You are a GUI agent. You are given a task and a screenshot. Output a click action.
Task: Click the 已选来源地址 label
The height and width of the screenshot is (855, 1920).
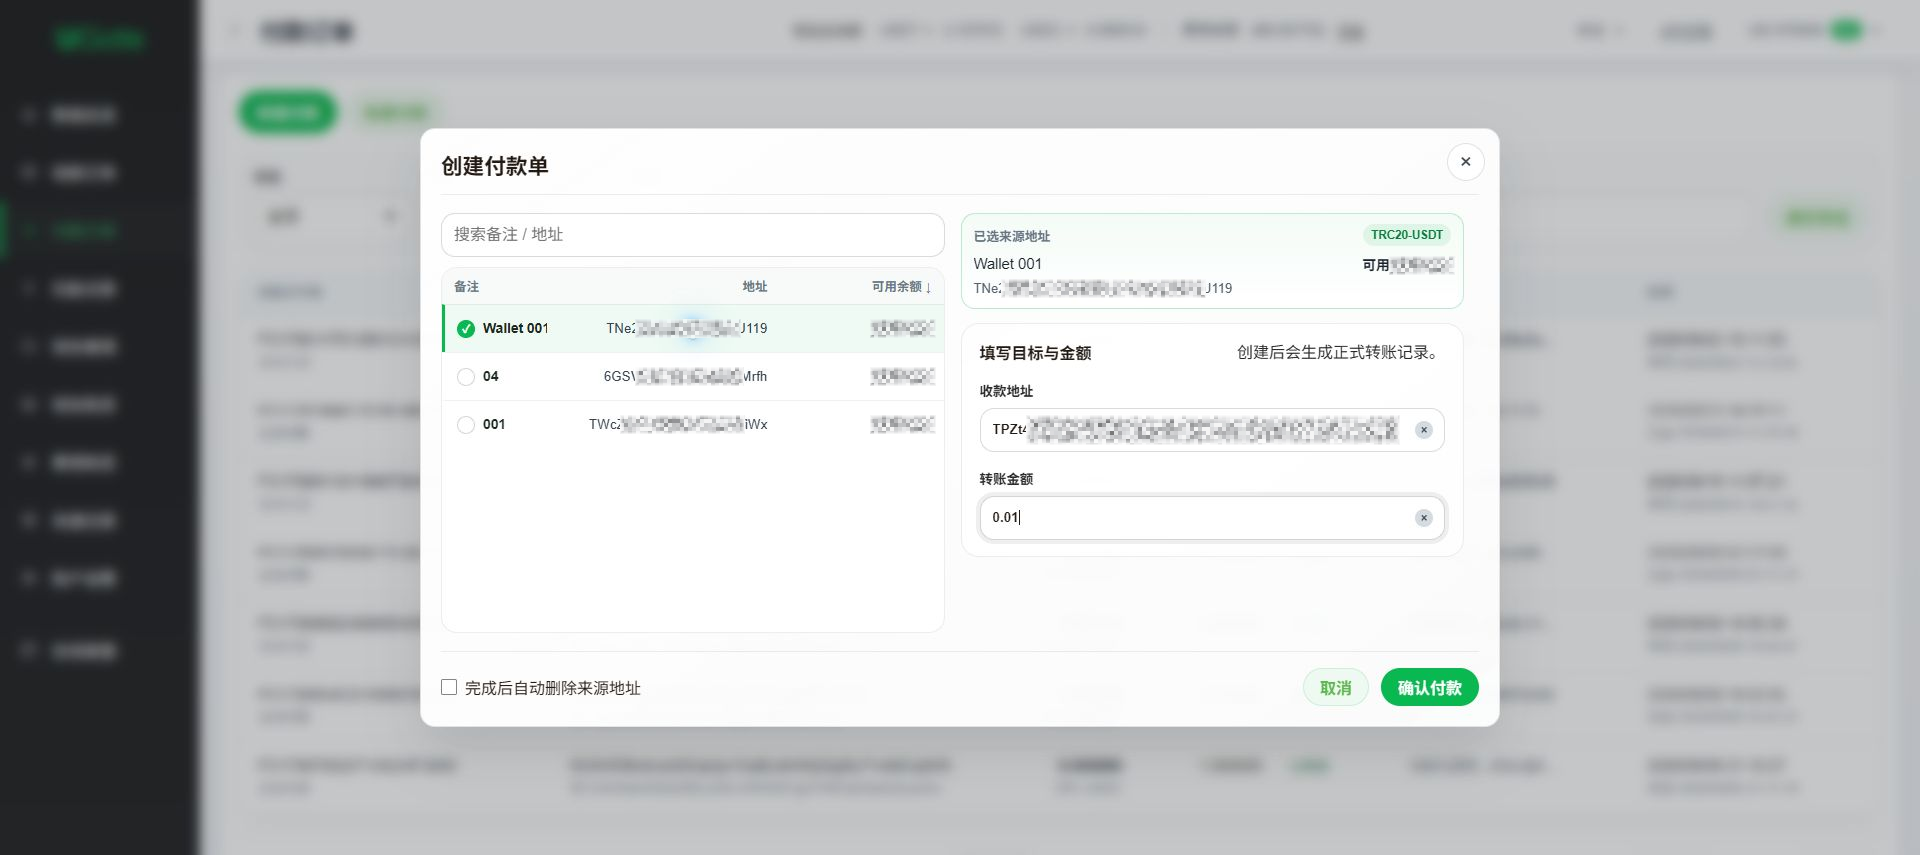1012,237
